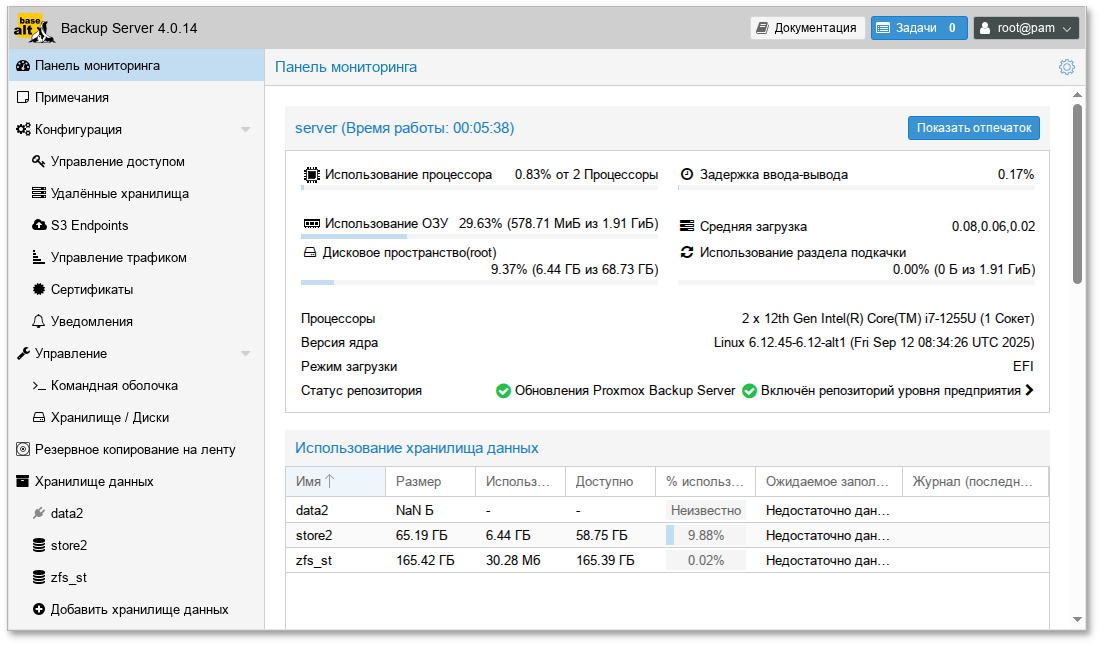Collapse the Управление section

246,353
